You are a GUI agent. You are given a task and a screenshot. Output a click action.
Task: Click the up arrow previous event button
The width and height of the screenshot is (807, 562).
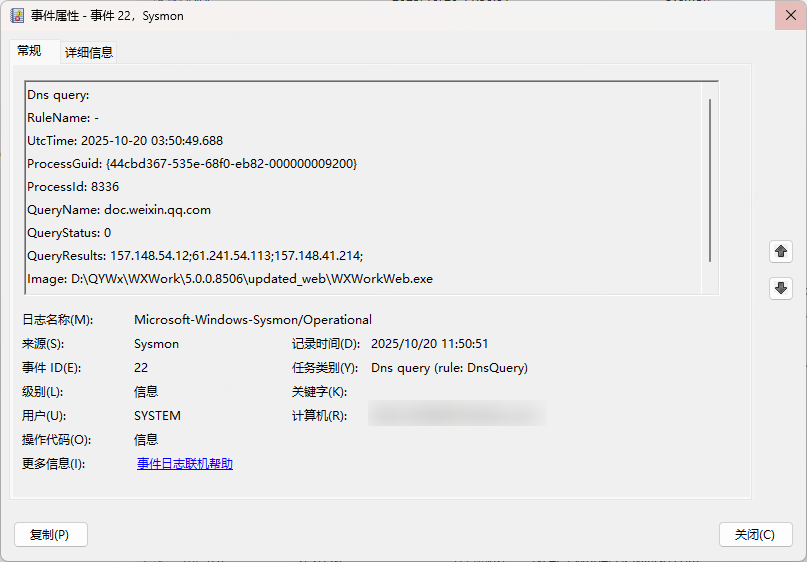coord(781,251)
